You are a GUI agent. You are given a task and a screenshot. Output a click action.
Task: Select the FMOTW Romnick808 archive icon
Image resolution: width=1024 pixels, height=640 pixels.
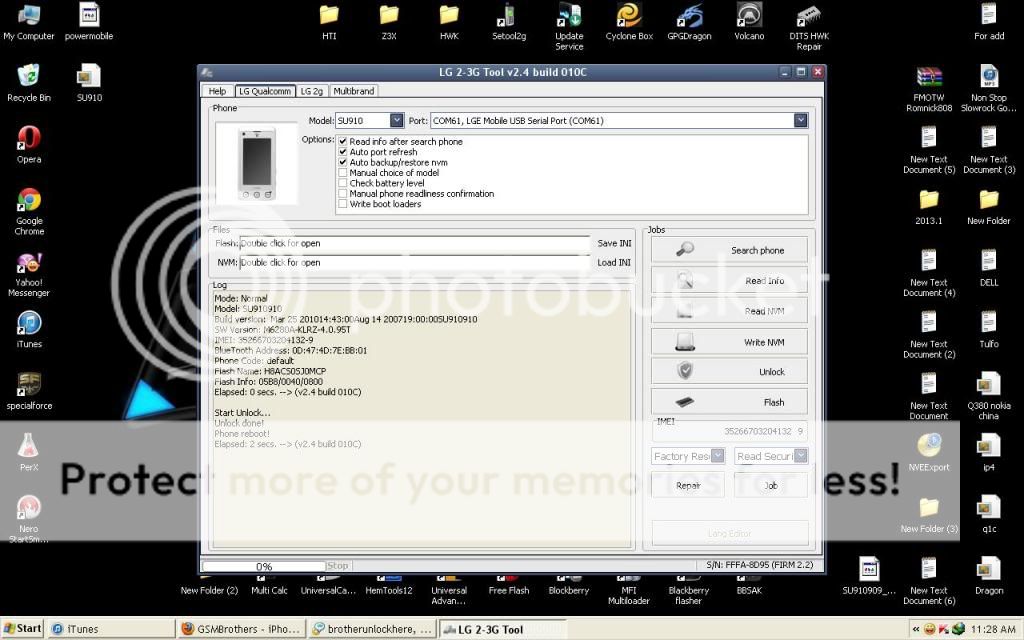[929, 88]
